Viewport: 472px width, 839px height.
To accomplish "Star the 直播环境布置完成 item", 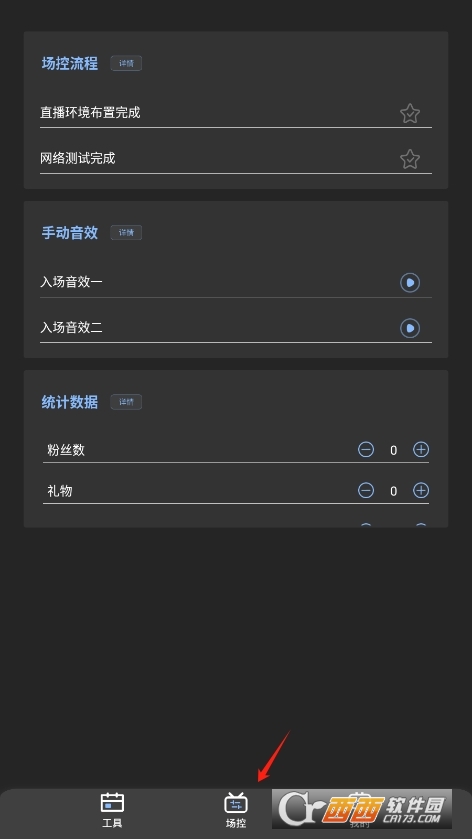I will [x=410, y=113].
